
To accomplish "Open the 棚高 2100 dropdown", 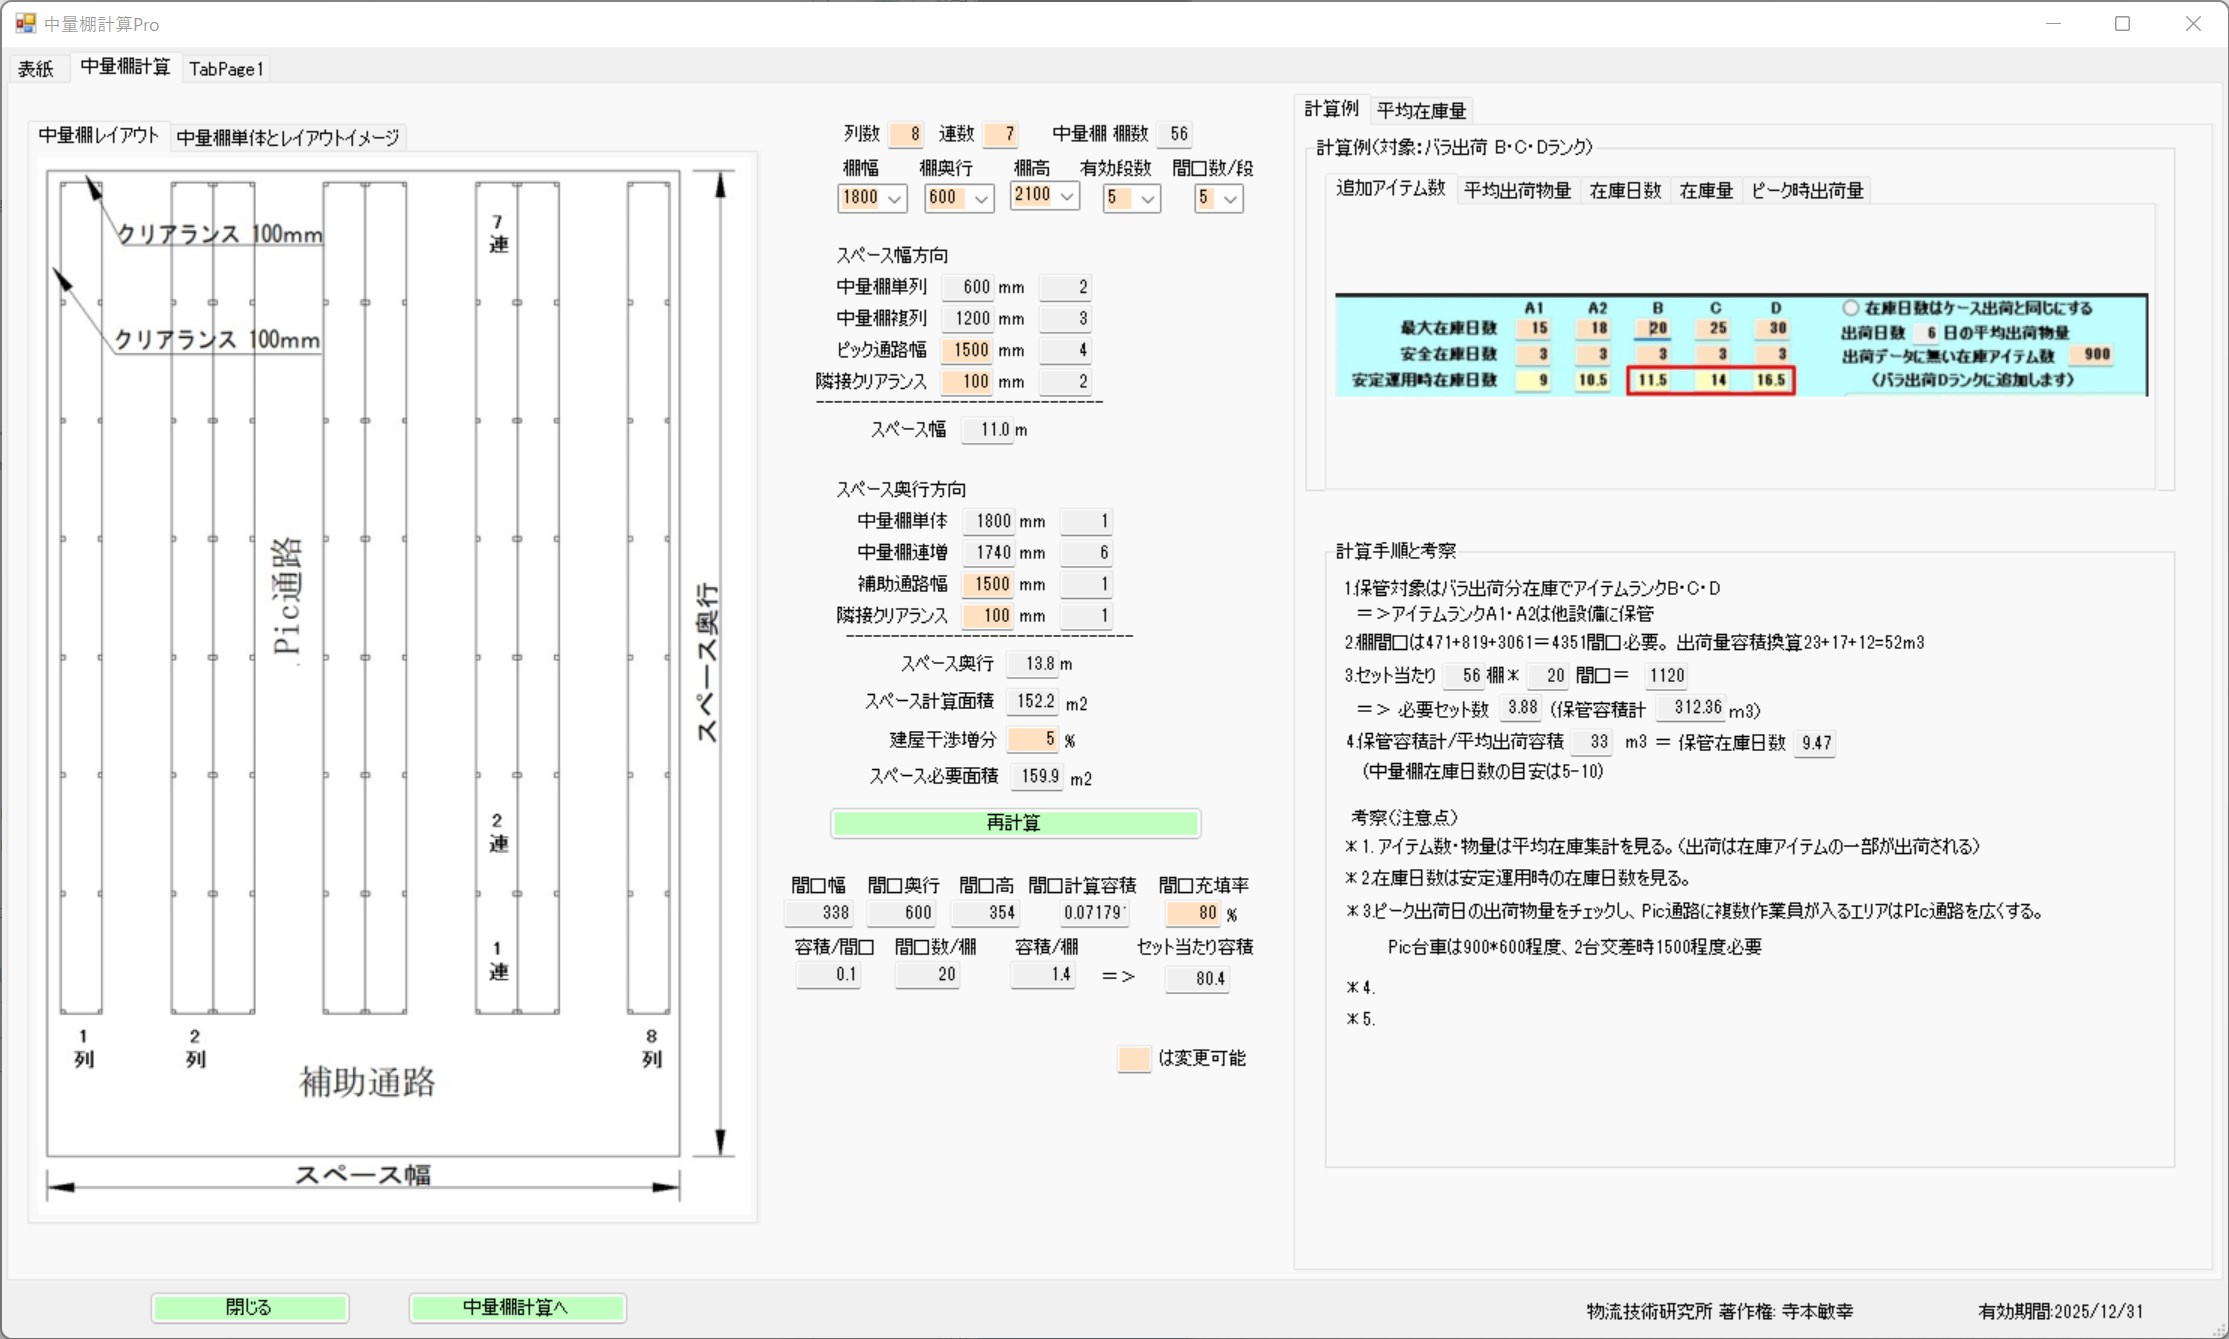I will pyautogui.click(x=1066, y=196).
